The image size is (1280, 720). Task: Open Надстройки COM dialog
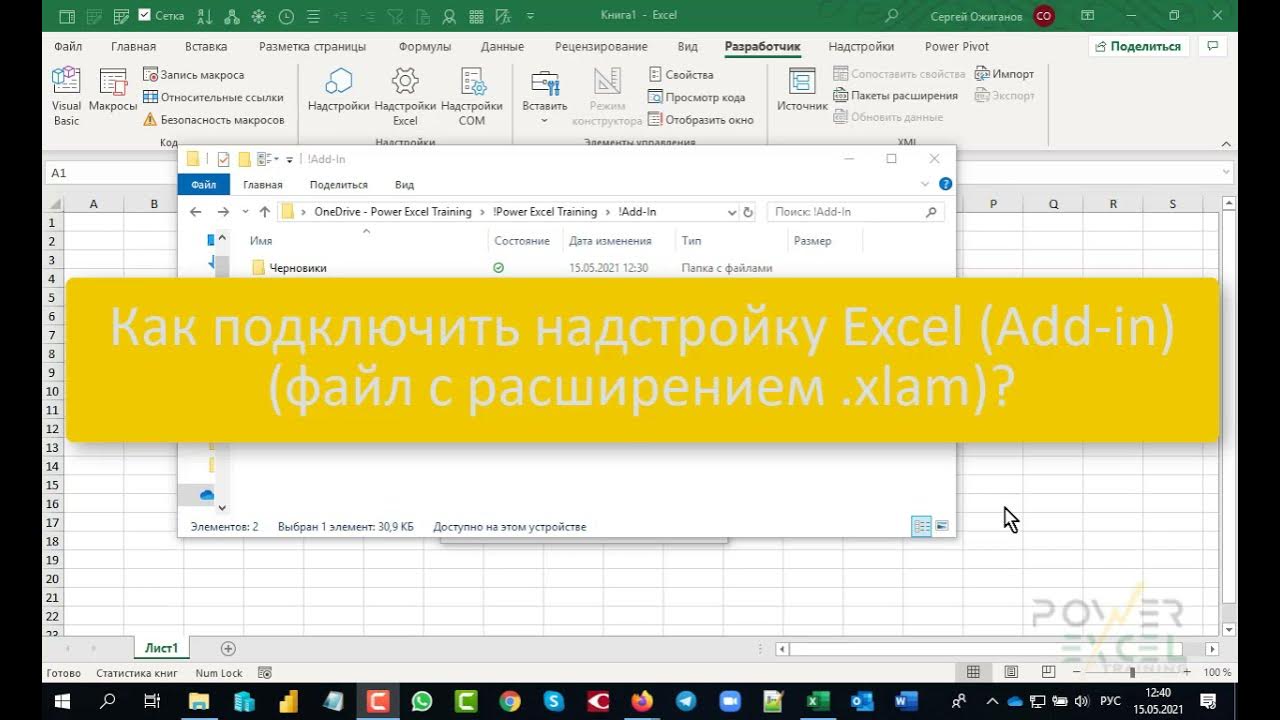click(472, 97)
